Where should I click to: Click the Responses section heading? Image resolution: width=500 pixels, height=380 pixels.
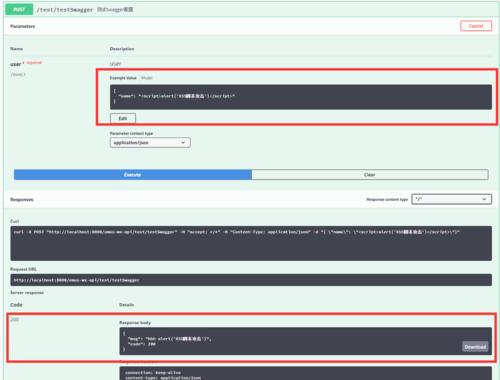[22, 200]
